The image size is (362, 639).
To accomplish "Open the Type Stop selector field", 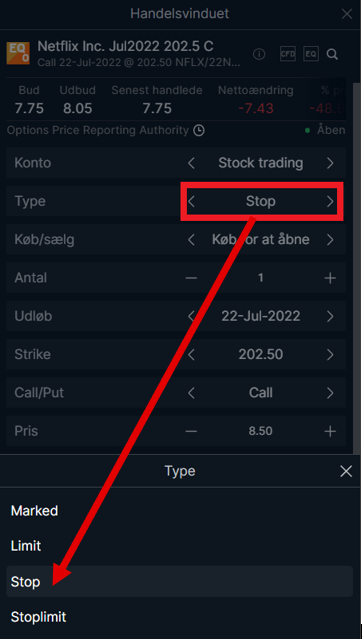I will point(261,201).
